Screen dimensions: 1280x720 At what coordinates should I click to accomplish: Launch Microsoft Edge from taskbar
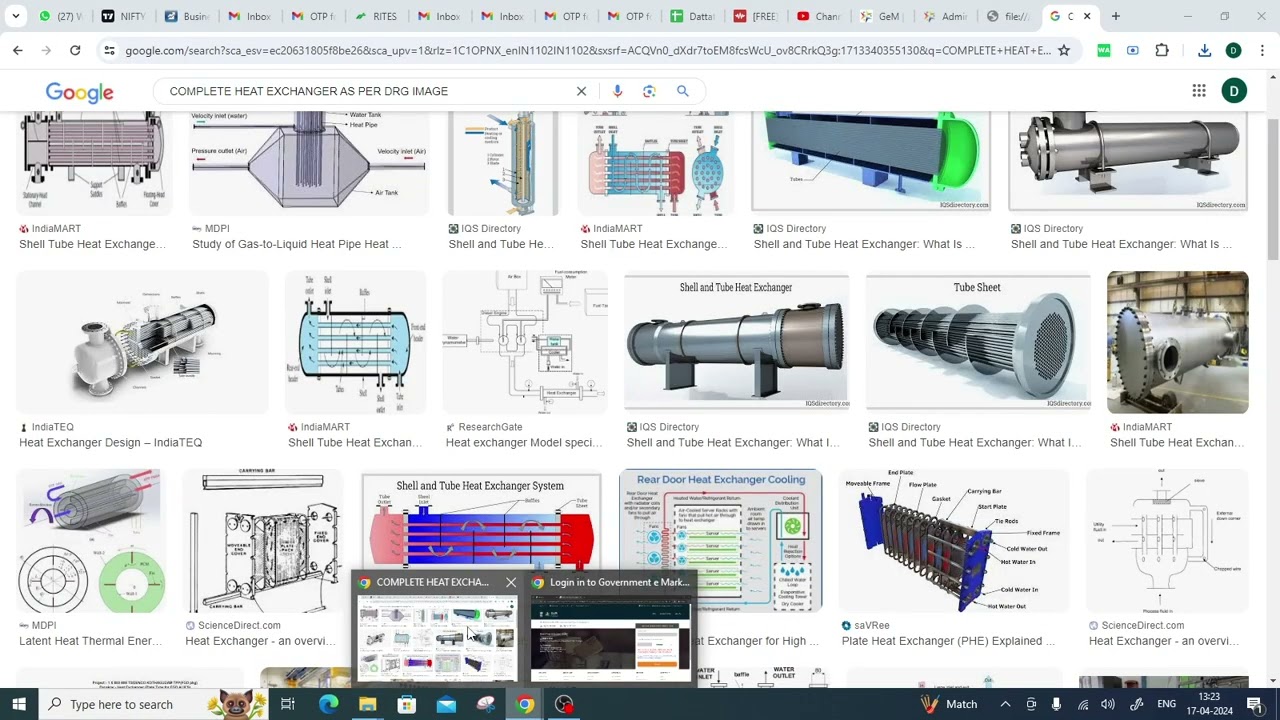pyautogui.click(x=328, y=704)
